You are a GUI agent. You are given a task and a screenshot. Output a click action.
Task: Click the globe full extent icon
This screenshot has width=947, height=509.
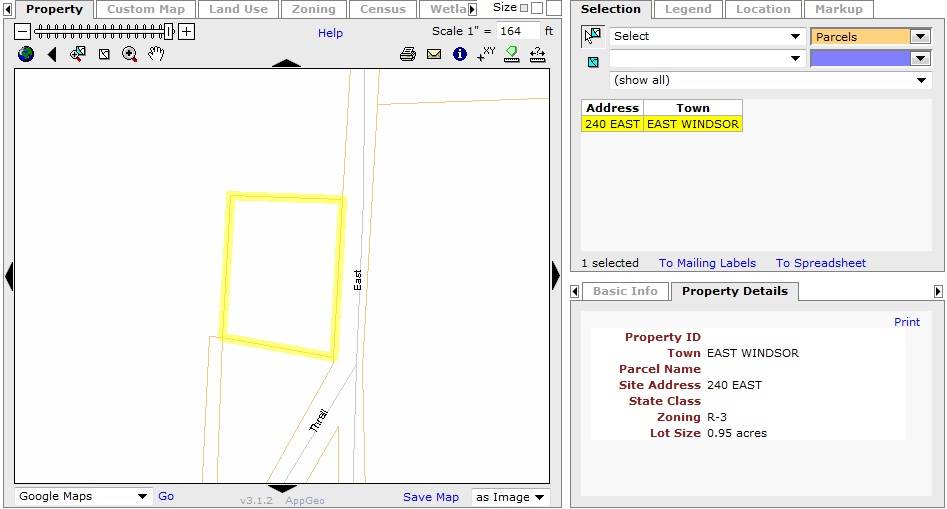tap(26, 54)
